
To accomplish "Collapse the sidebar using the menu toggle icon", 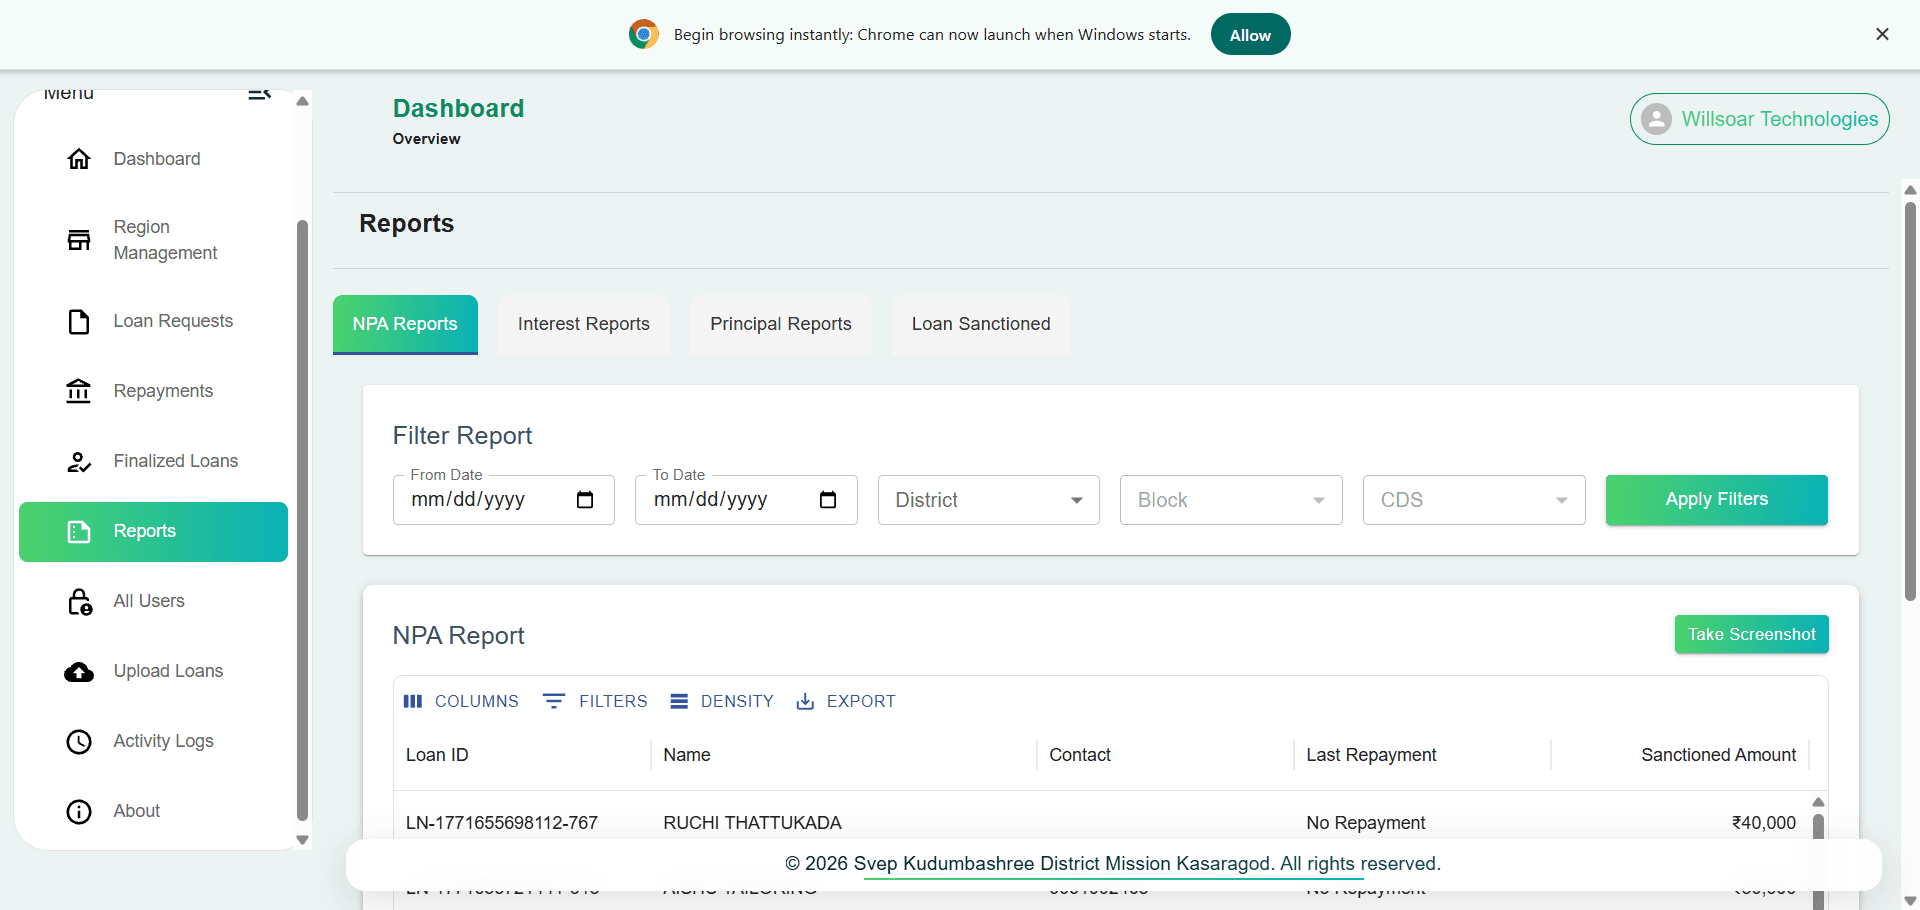I will (x=260, y=94).
